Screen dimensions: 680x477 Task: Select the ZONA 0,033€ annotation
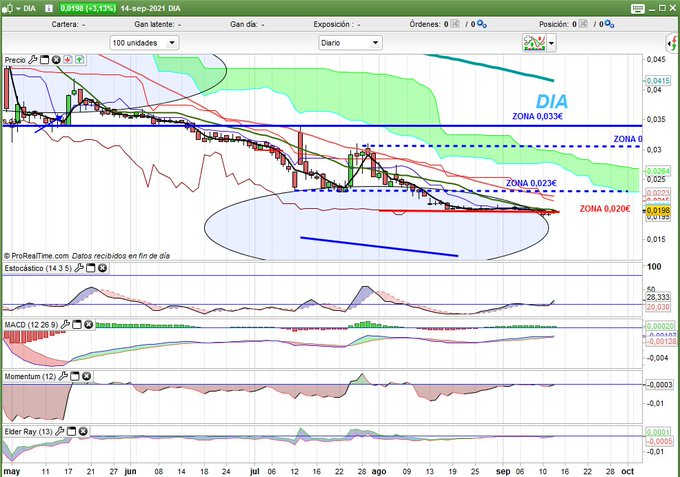point(537,116)
